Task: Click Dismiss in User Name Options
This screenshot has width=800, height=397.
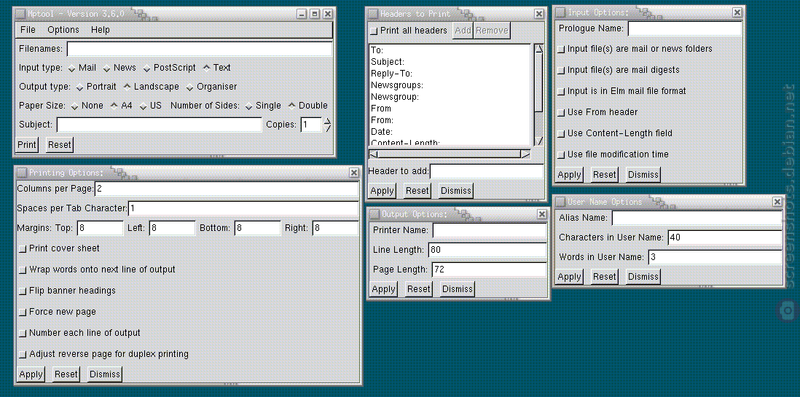Action: [x=643, y=277]
